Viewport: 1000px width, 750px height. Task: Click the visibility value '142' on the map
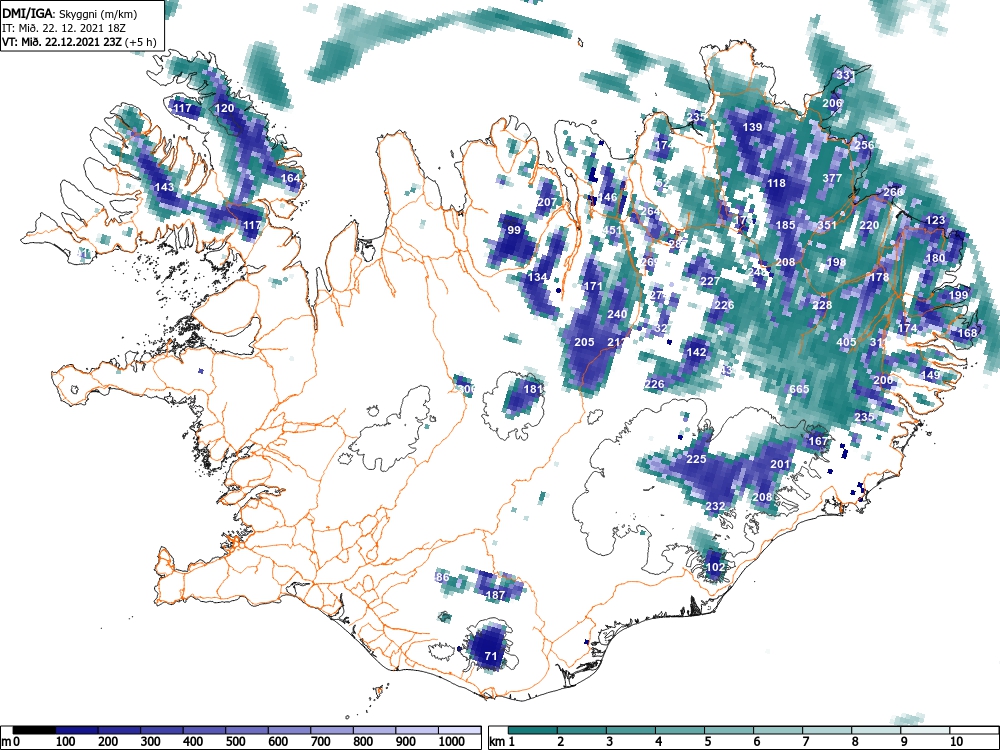[696, 351]
